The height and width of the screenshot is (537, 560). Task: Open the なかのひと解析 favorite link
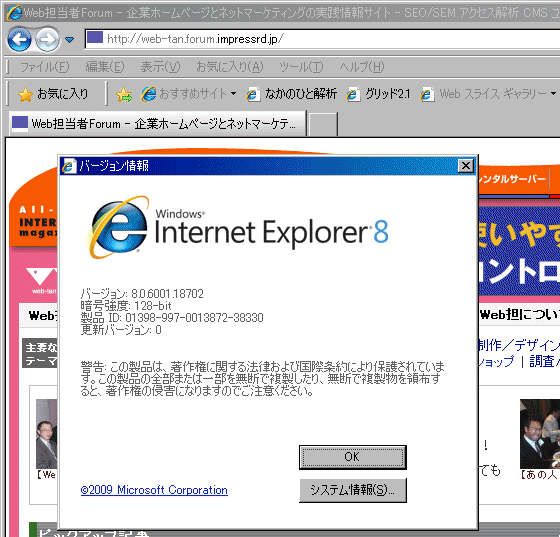(x=291, y=94)
